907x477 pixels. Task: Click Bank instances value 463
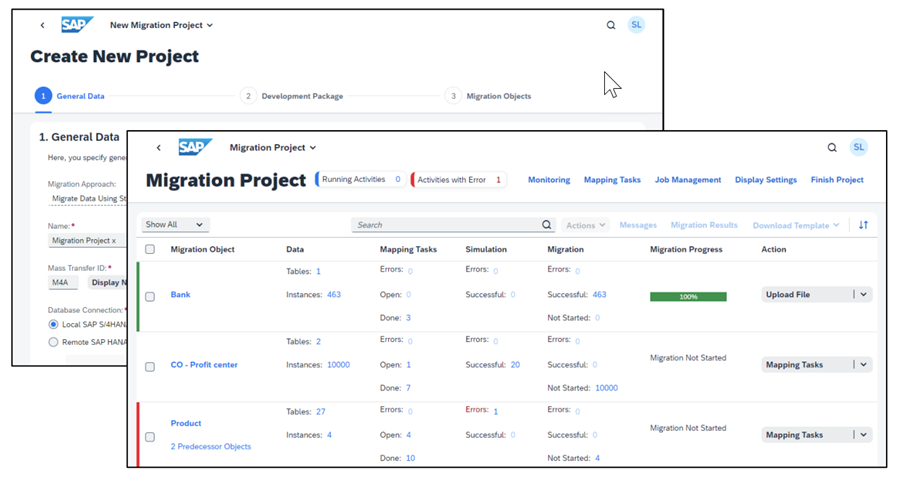click(334, 294)
